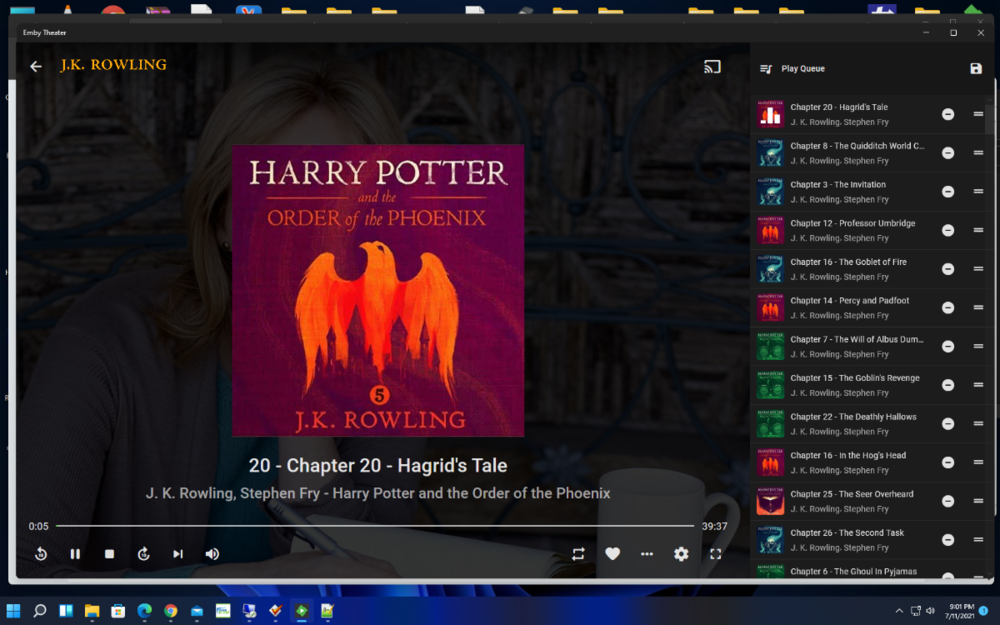Click the playback progress slider
Viewport: 1000px width, 625px height.
click(x=375, y=526)
